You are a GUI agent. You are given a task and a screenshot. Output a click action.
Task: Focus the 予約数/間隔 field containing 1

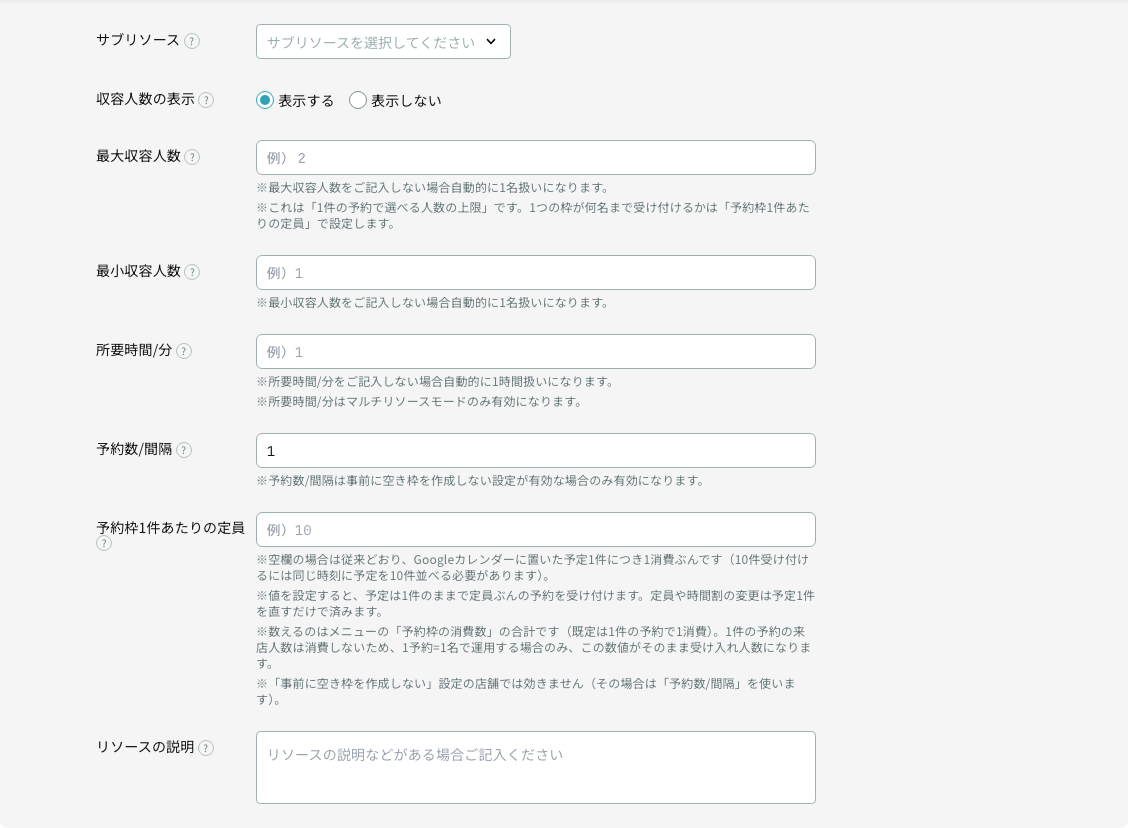point(535,450)
